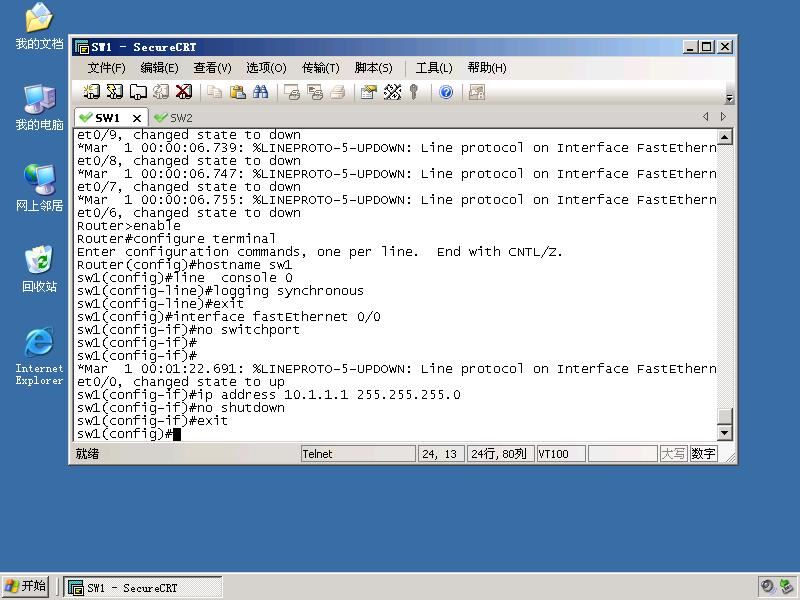Click the Quick Connect lightning icon
This screenshot has width=800, height=600.
(x=115, y=92)
